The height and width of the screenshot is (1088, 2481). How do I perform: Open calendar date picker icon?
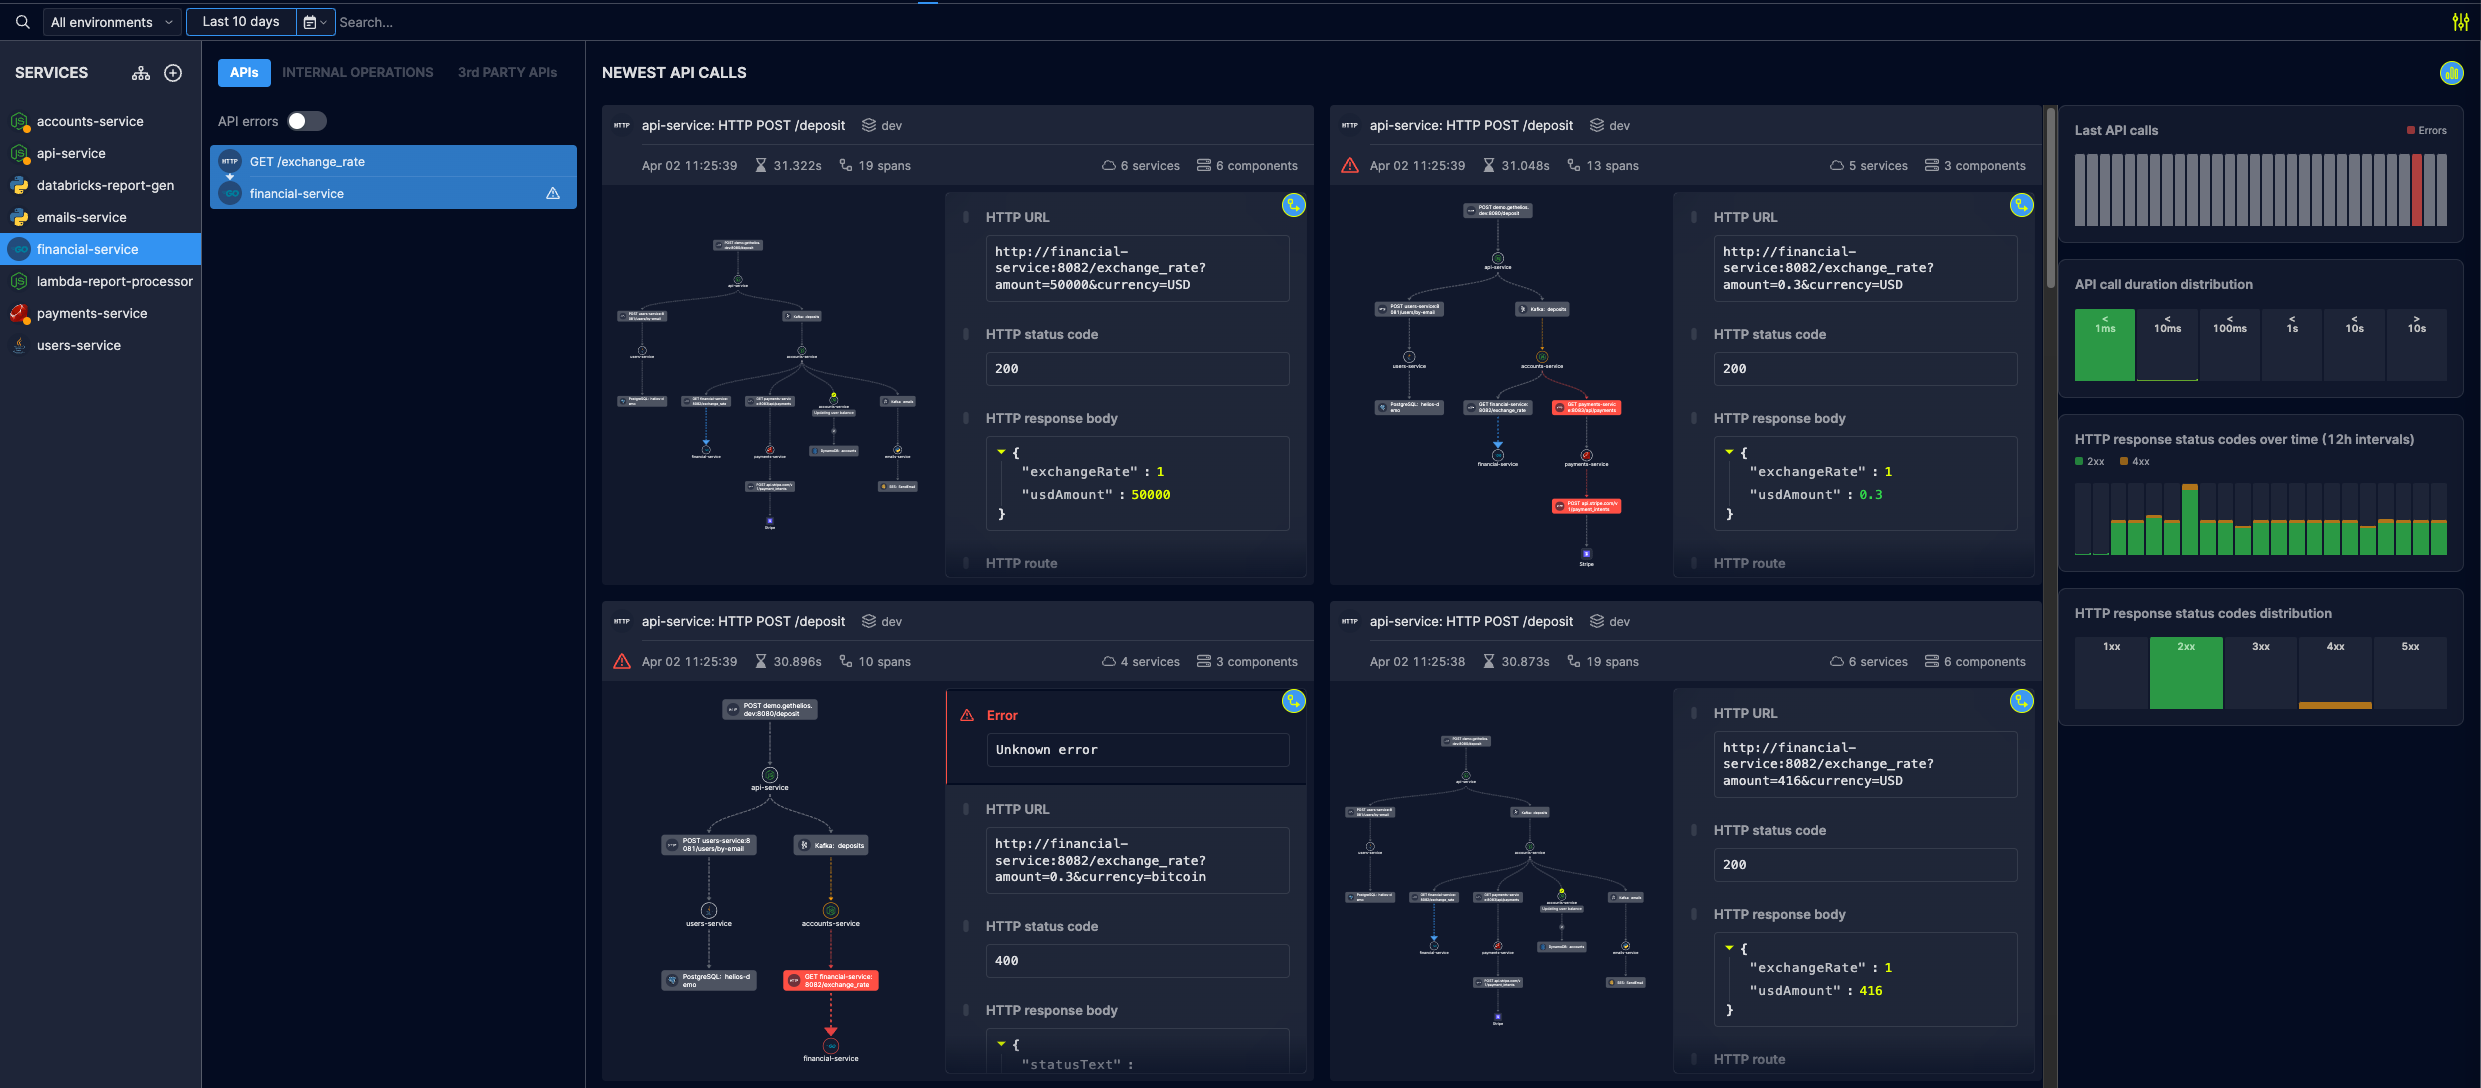click(310, 22)
